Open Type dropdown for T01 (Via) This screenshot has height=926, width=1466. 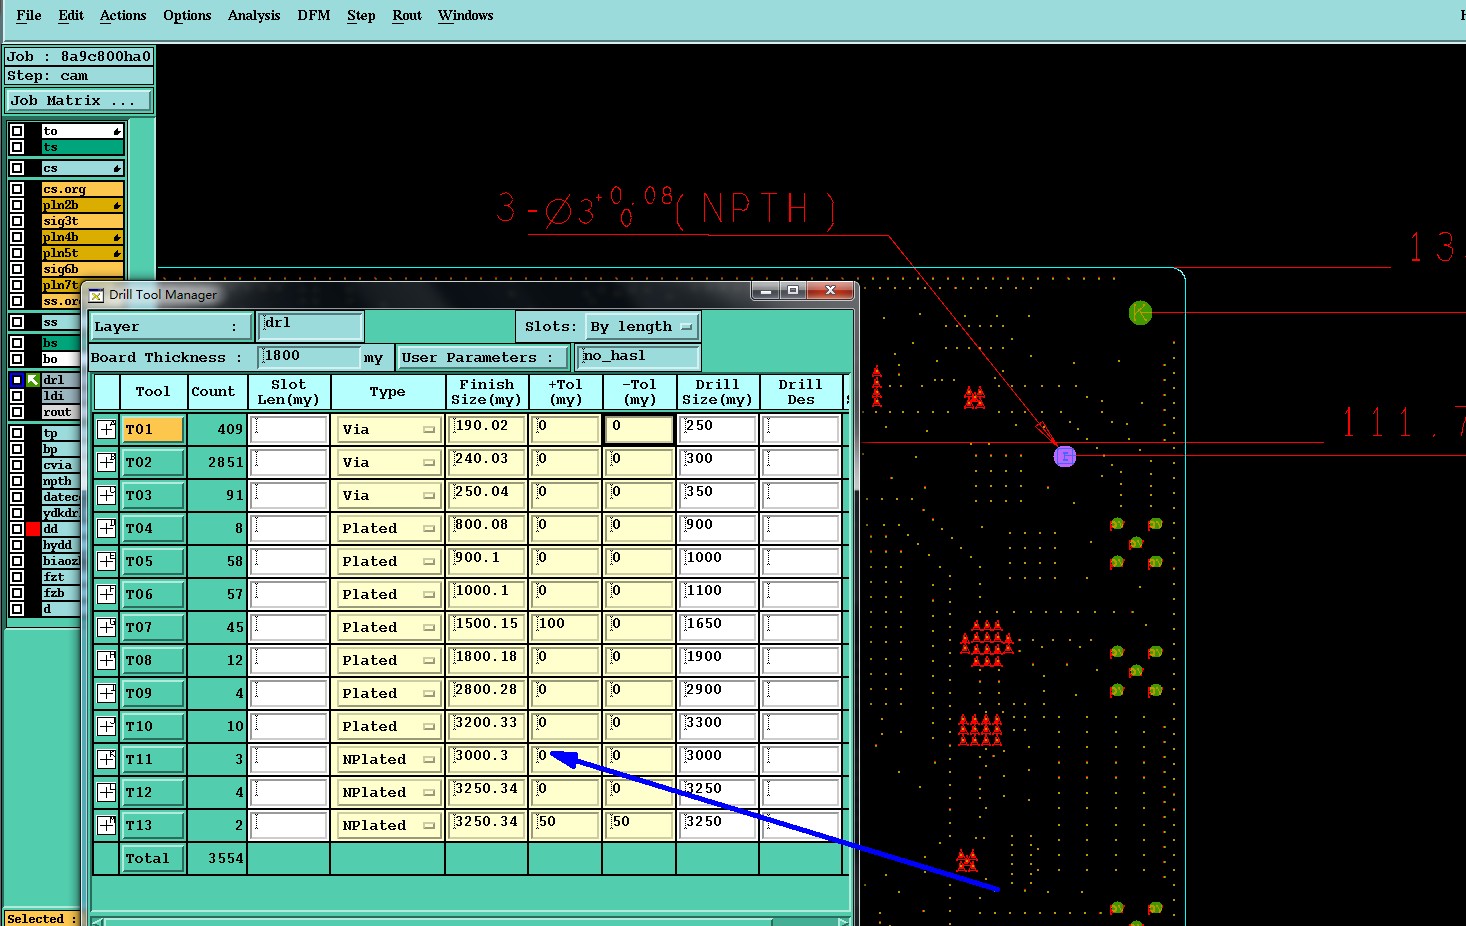[388, 429]
